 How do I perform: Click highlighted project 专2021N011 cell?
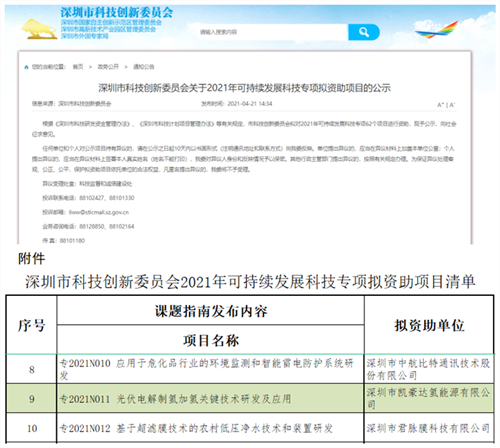click(211, 399)
